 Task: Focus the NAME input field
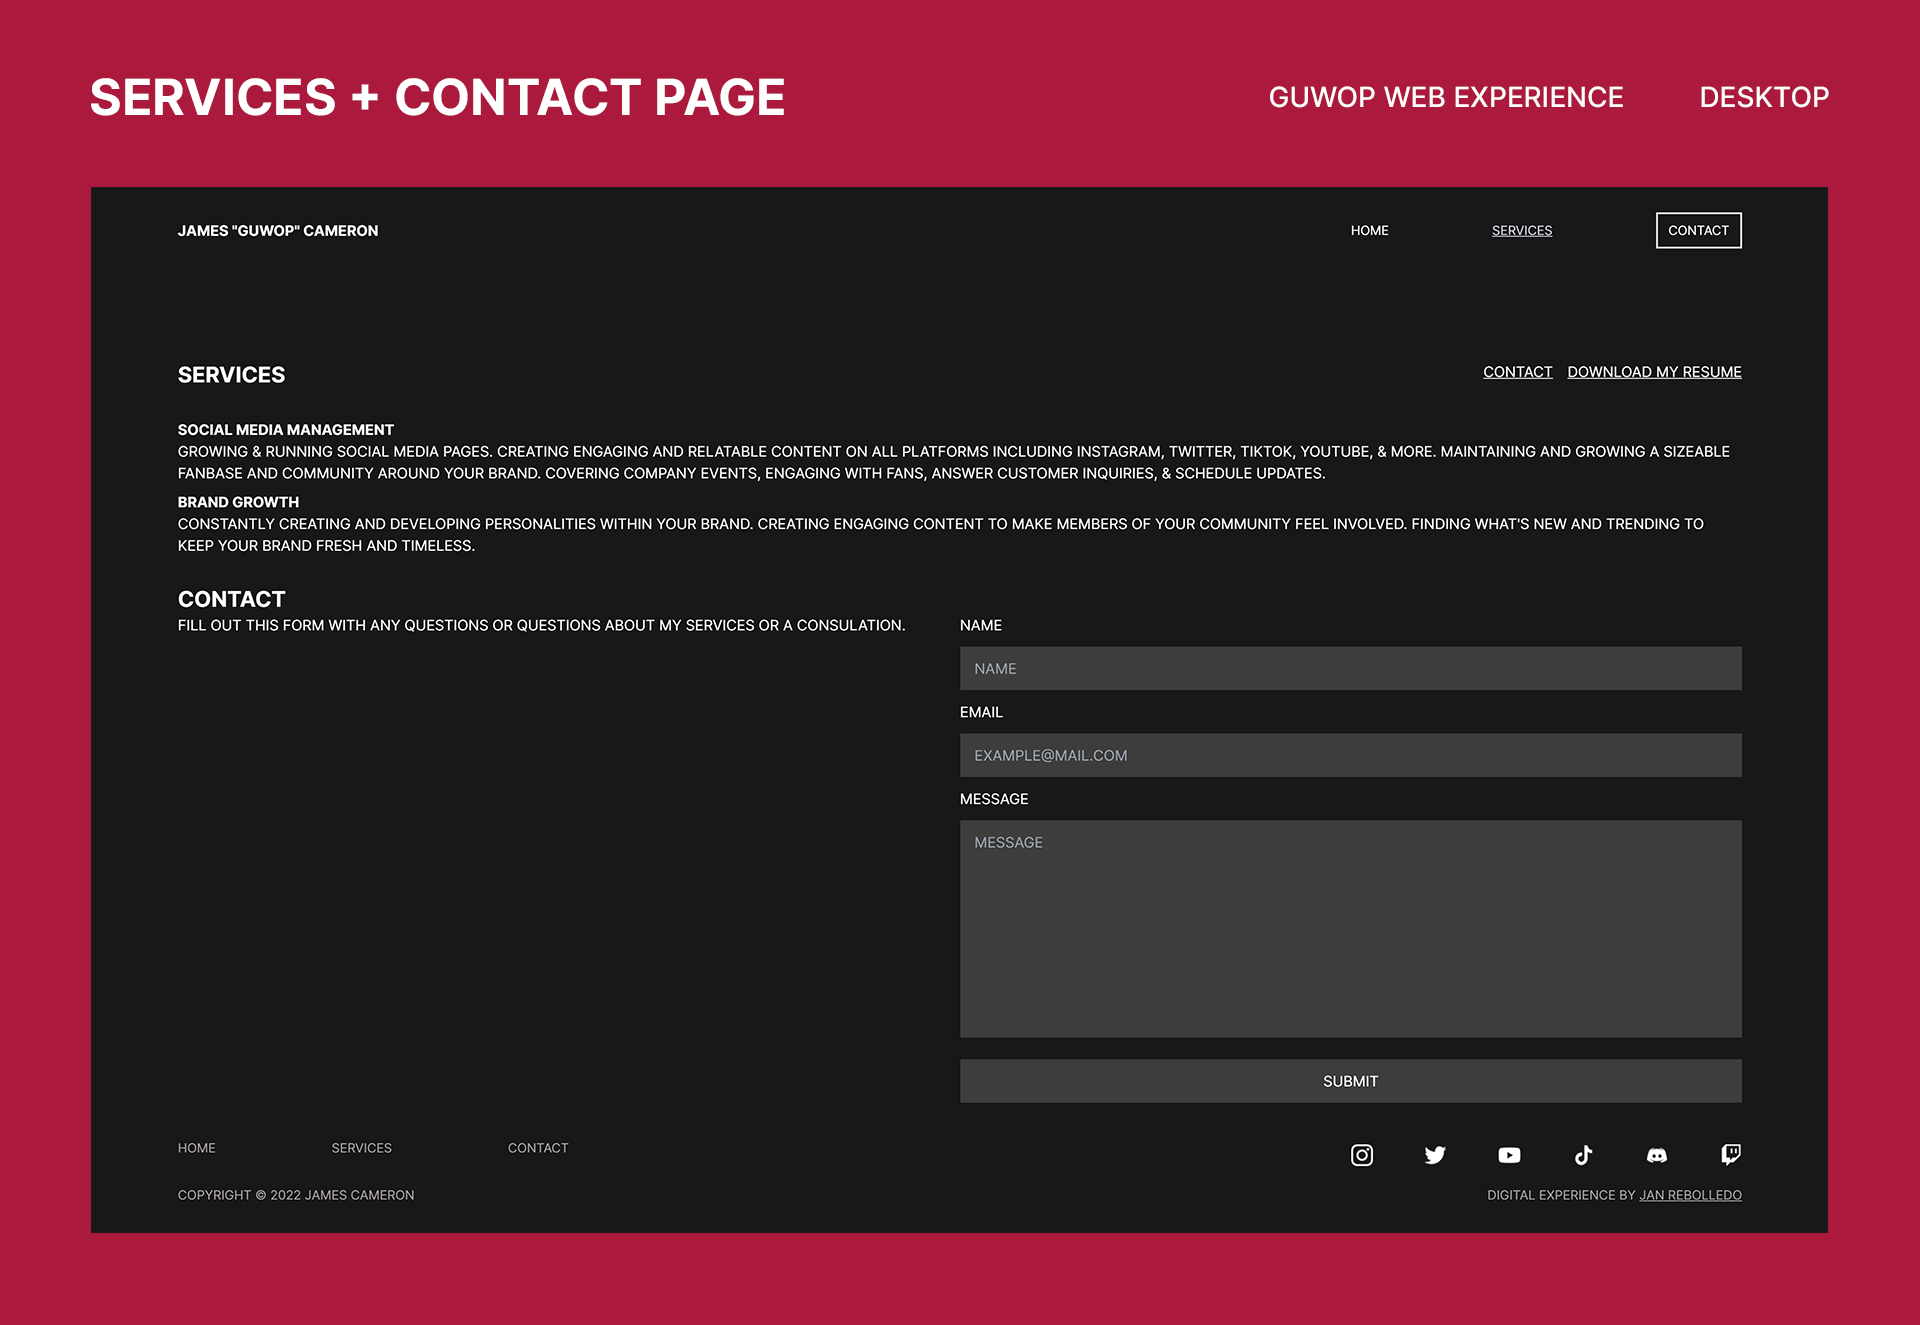click(1350, 668)
